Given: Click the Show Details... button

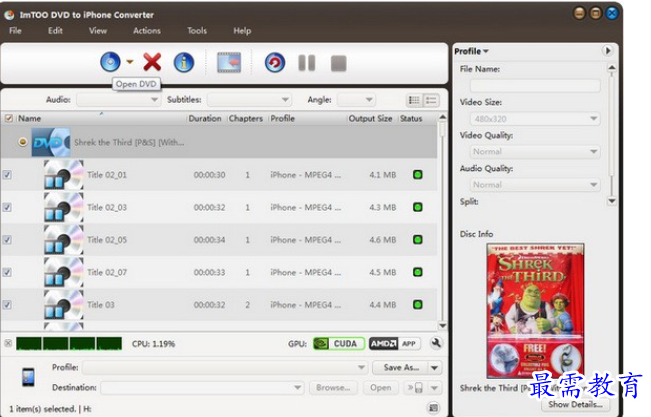Looking at the screenshot, I should [575, 404].
